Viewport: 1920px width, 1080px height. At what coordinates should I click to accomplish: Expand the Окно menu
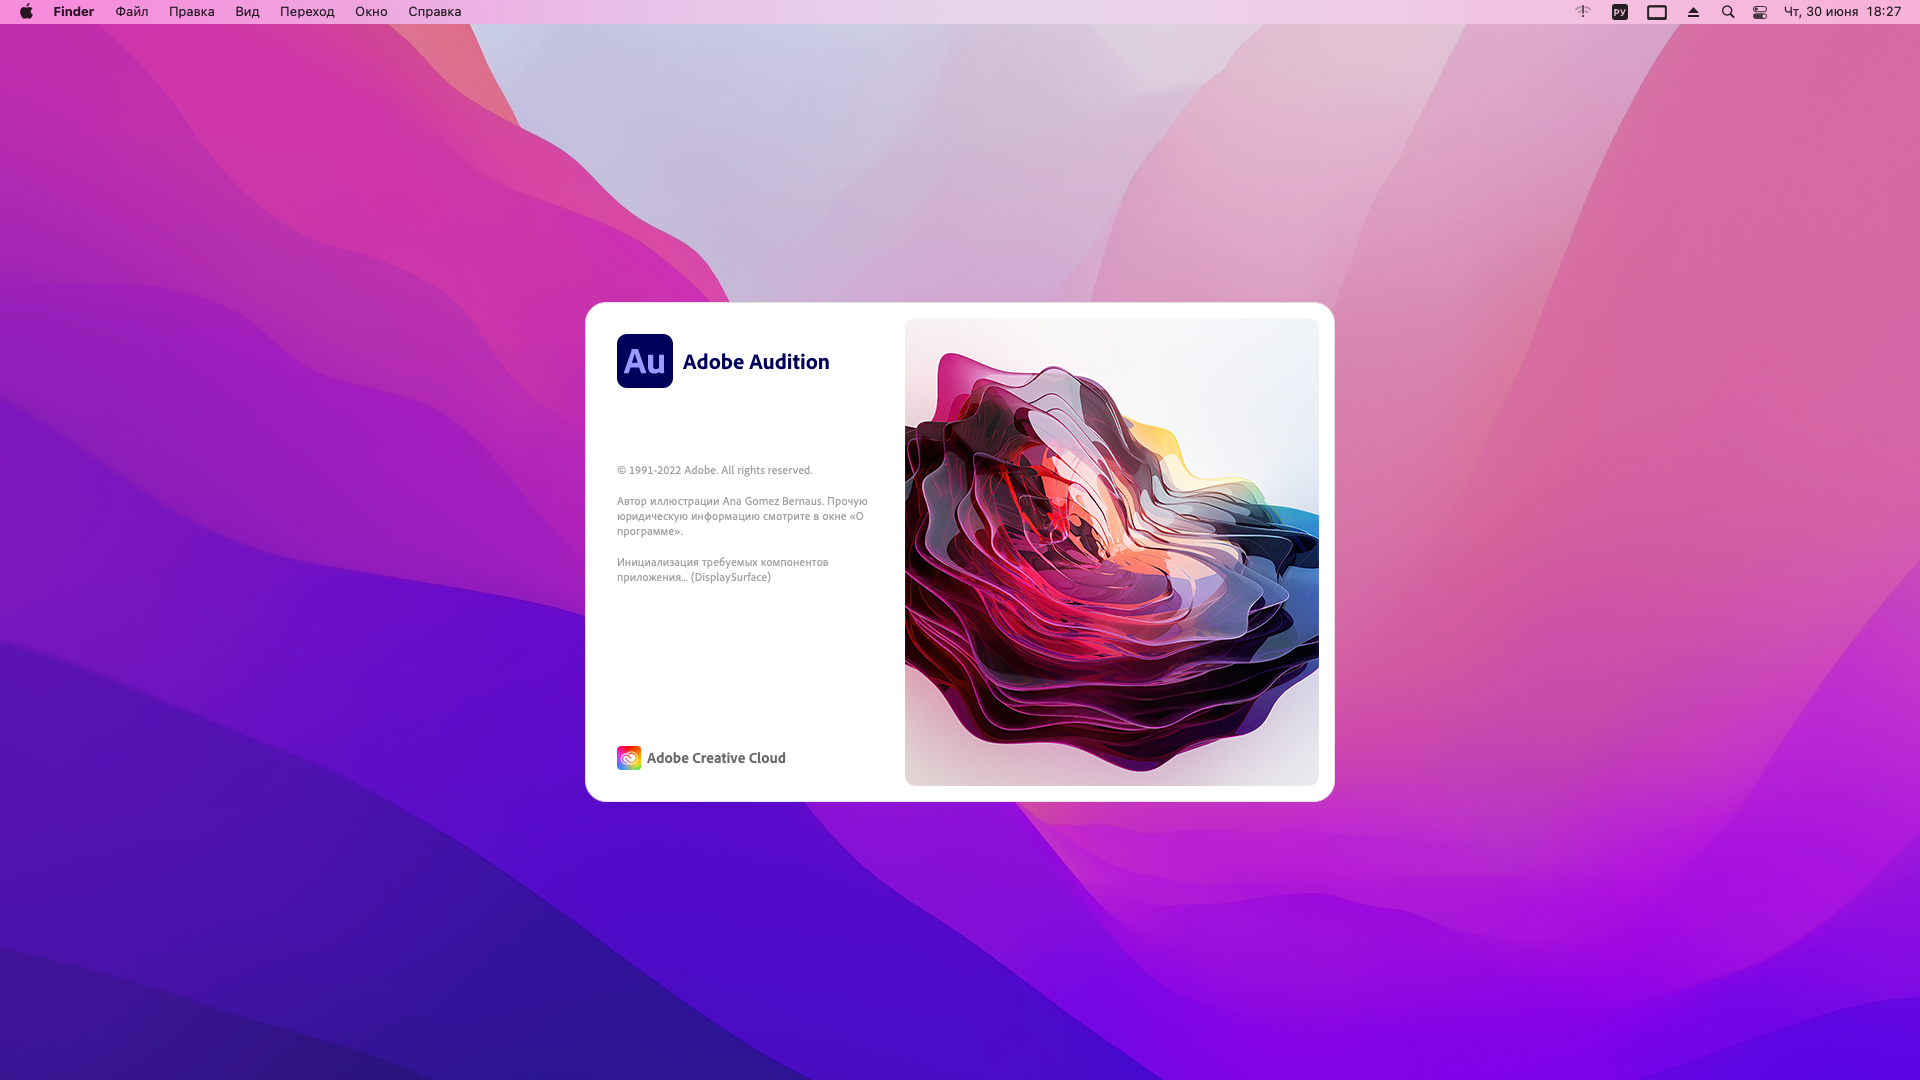click(x=371, y=12)
